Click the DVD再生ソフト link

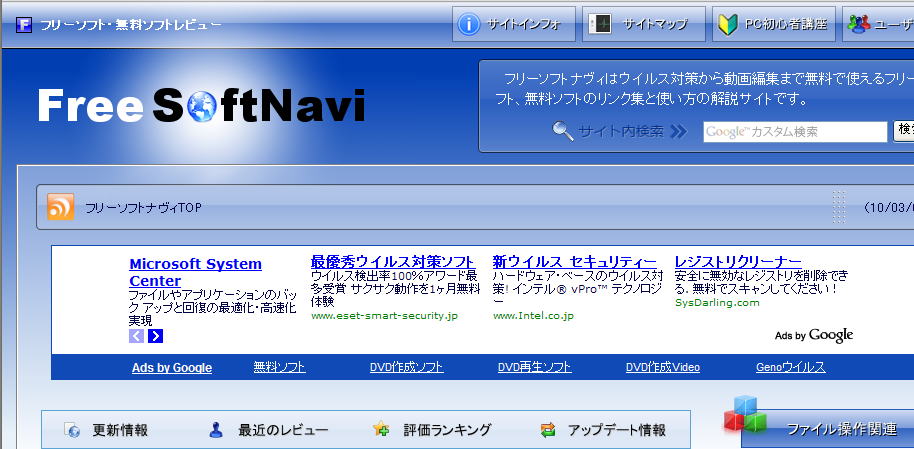[x=534, y=367]
